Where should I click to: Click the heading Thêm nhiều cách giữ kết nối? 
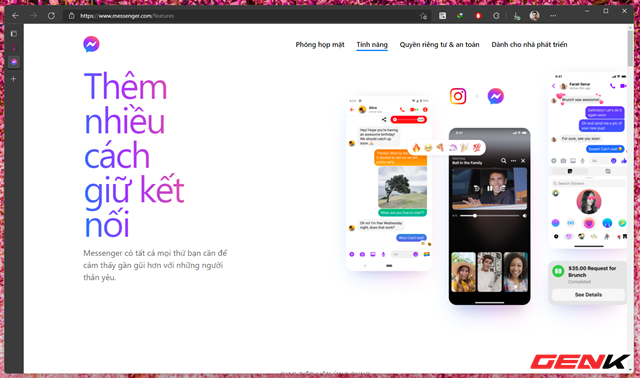134,155
